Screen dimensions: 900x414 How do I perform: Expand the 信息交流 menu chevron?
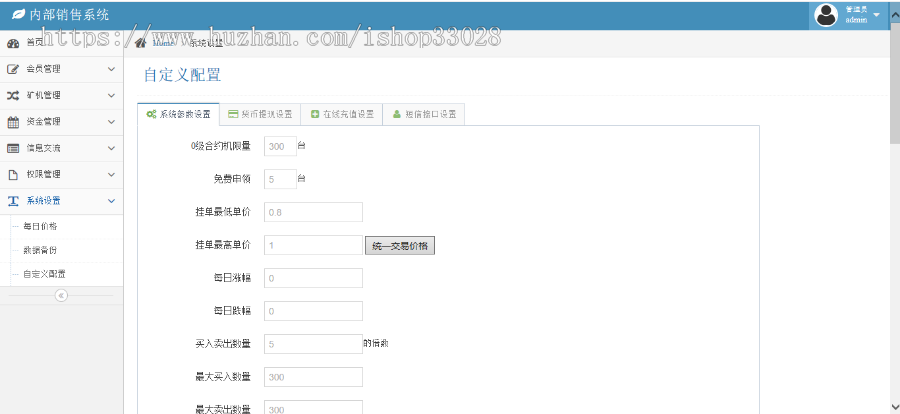(111, 148)
